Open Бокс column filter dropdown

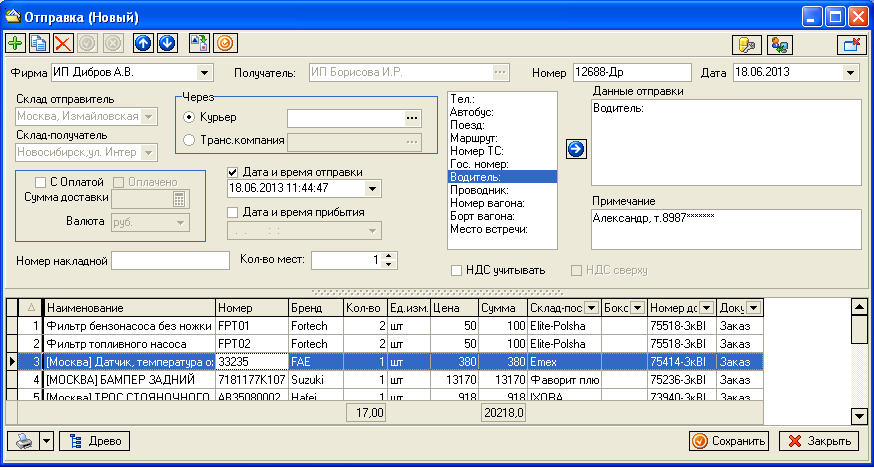(x=637, y=308)
